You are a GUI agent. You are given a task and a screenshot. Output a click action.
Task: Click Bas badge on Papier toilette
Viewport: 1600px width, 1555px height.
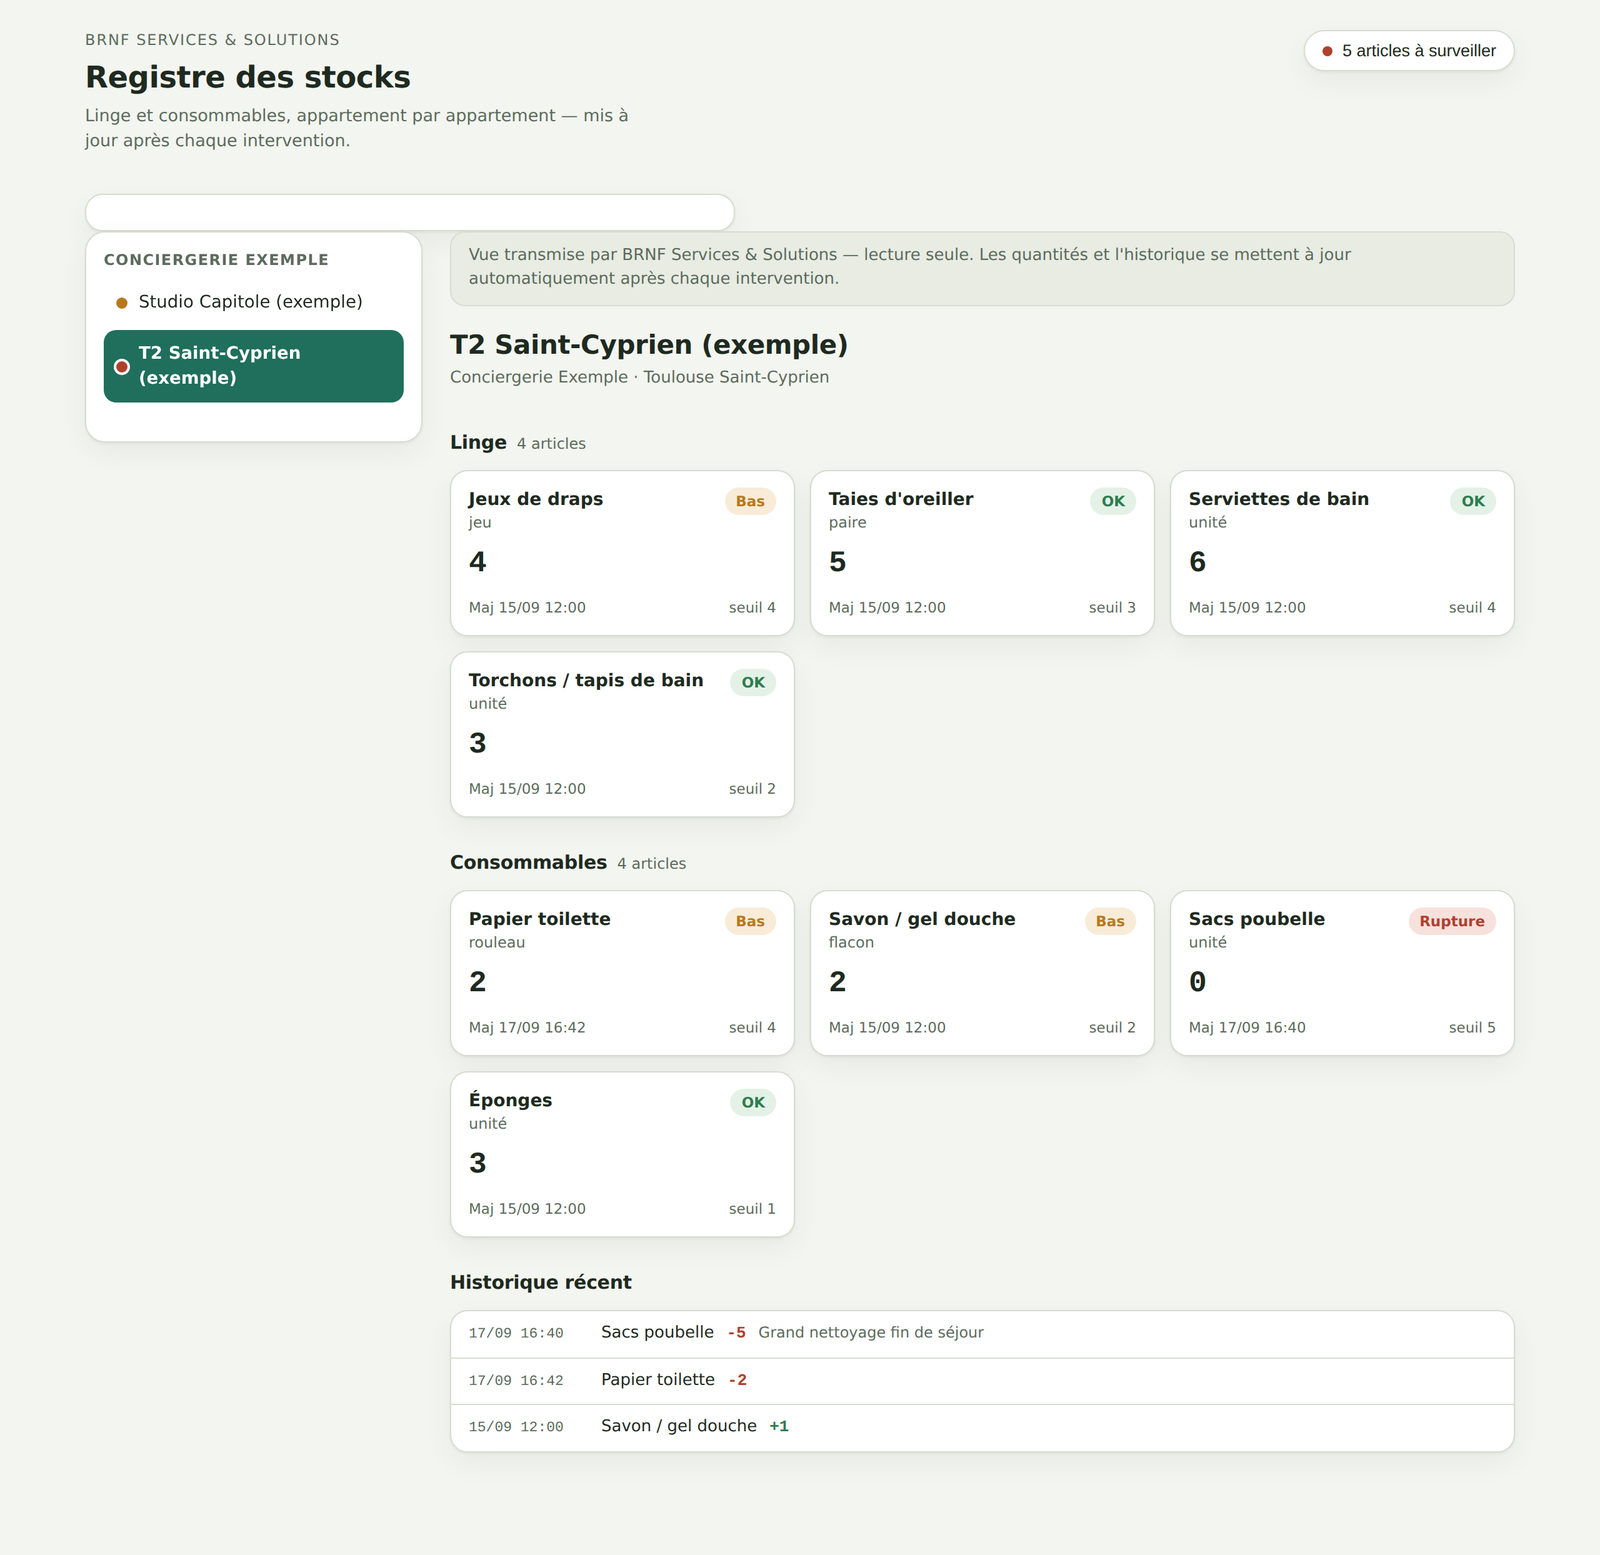(x=750, y=921)
